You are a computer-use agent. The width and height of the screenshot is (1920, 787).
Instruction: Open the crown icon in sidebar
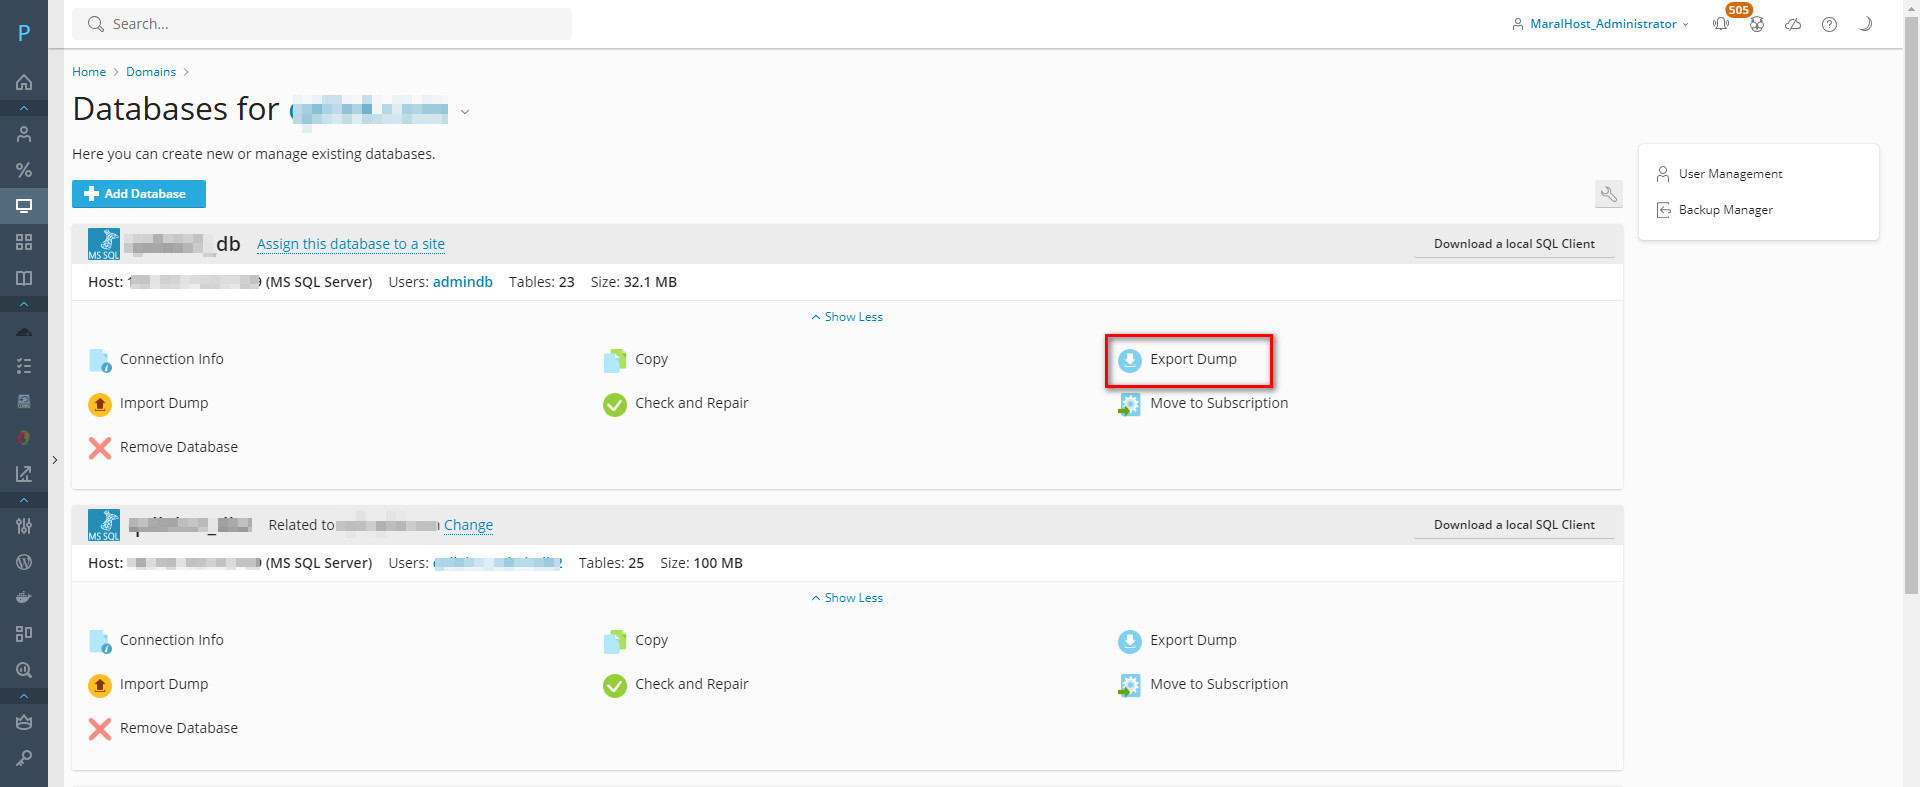tap(24, 722)
